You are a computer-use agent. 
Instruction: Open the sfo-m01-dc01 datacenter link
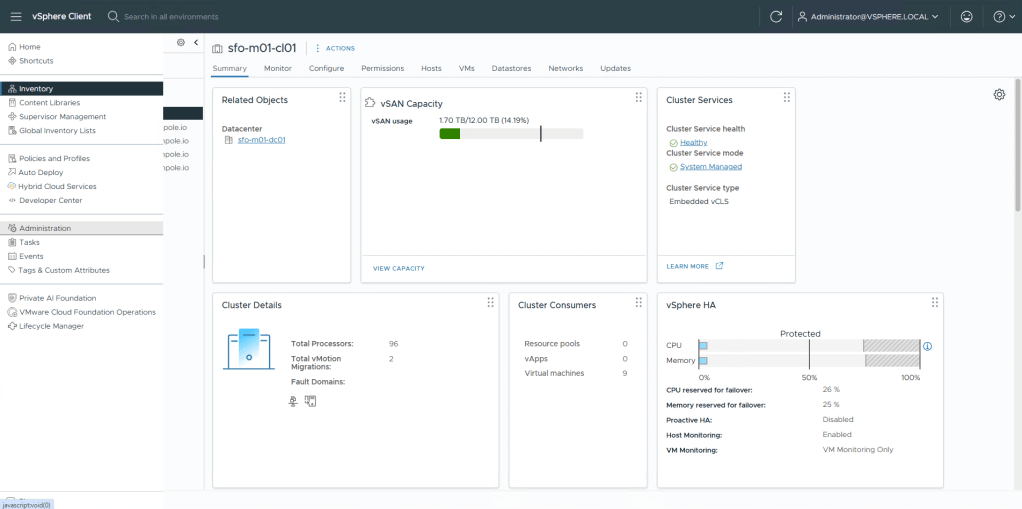pos(261,140)
